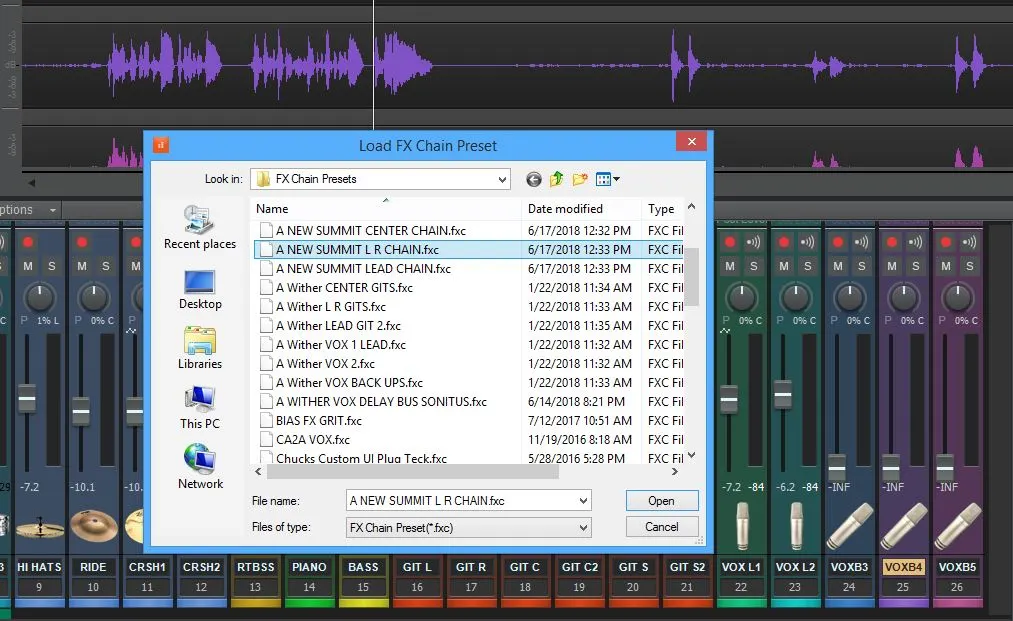This screenshot has width=1013, height=621.
Task: Solo the VOXB3 channel
Action: (x=861, y=266)
